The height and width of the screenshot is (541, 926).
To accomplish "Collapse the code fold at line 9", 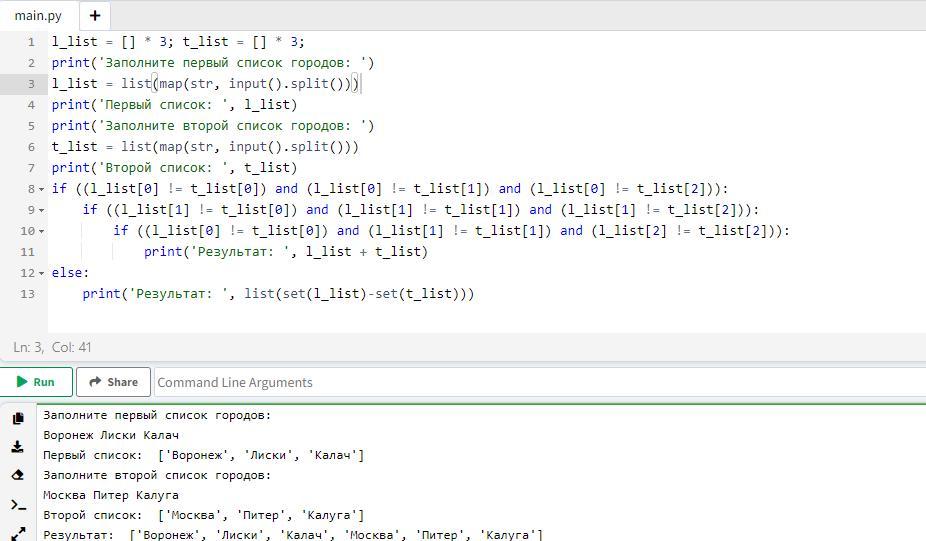I will click(41, 210).
